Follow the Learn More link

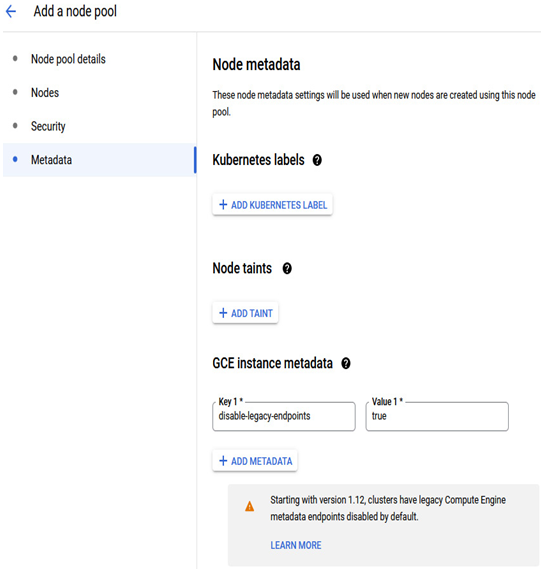[x=296, y=545]
